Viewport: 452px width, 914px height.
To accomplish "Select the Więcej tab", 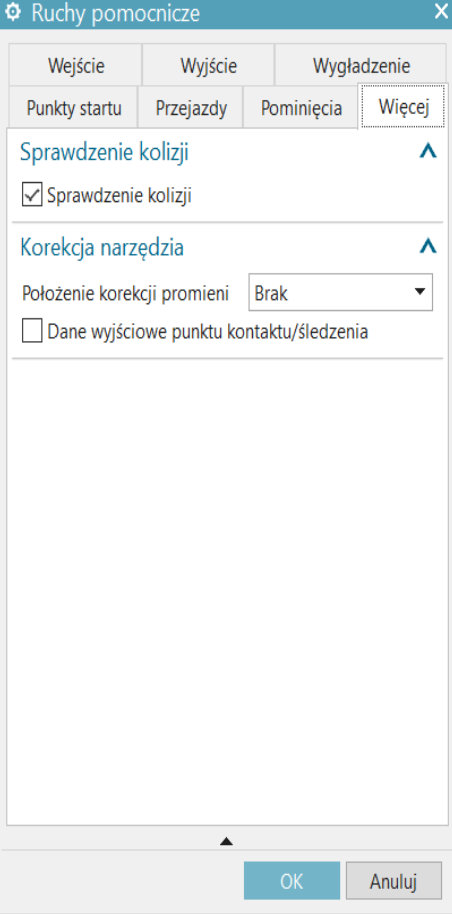I will click(x=404, y=107).
